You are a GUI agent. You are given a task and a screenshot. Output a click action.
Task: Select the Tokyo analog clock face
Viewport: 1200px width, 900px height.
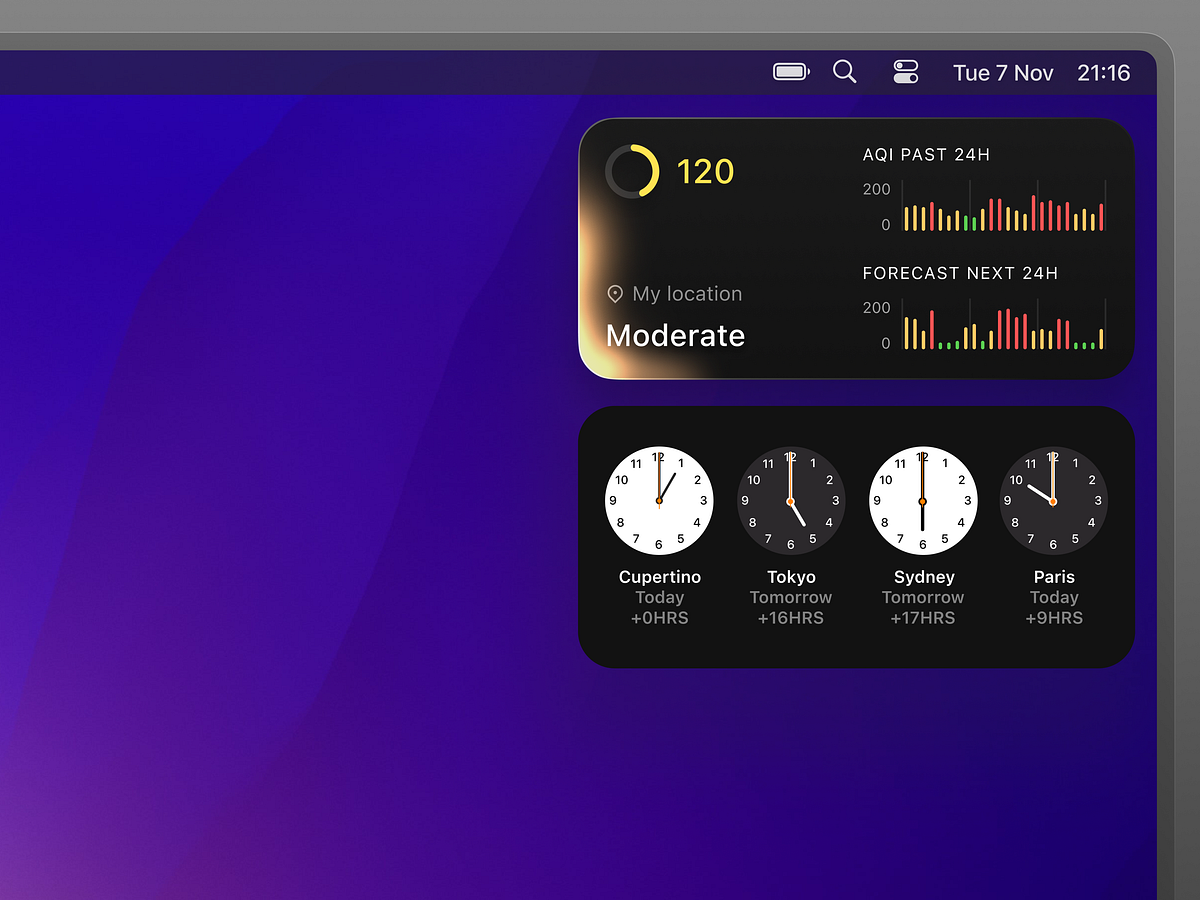(791, 500)
